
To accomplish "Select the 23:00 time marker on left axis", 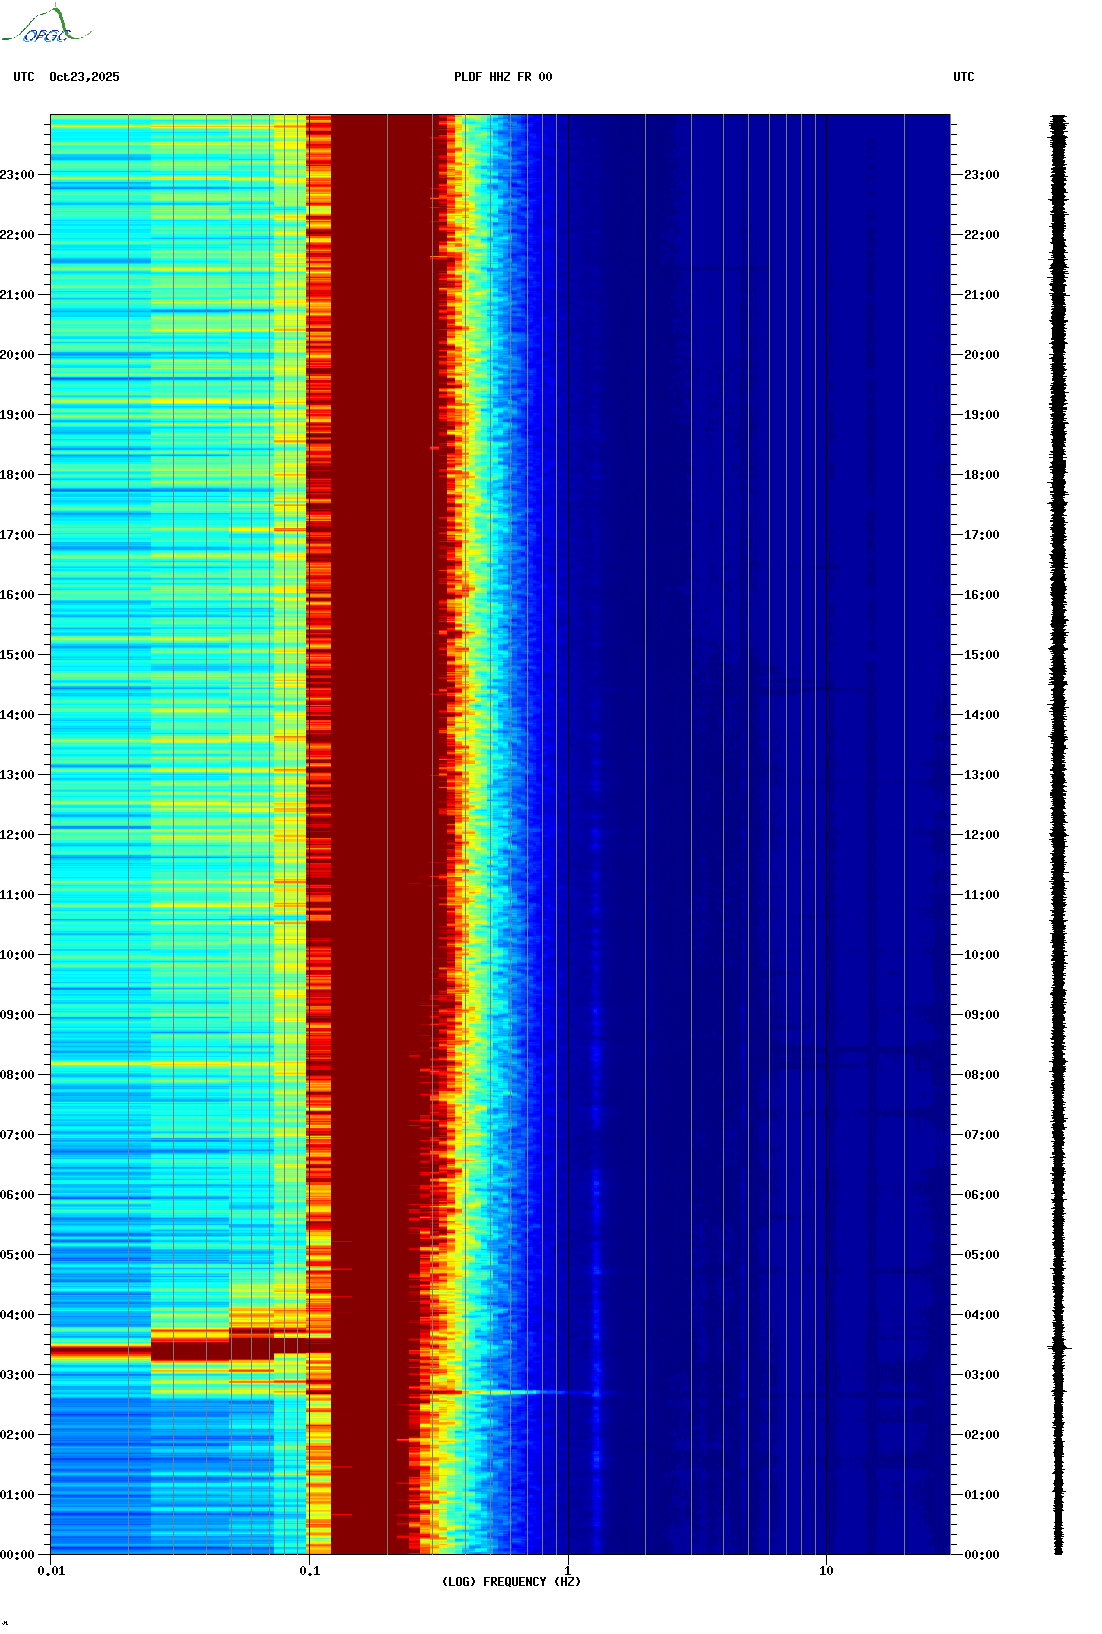I will click(x=18, y=175).
